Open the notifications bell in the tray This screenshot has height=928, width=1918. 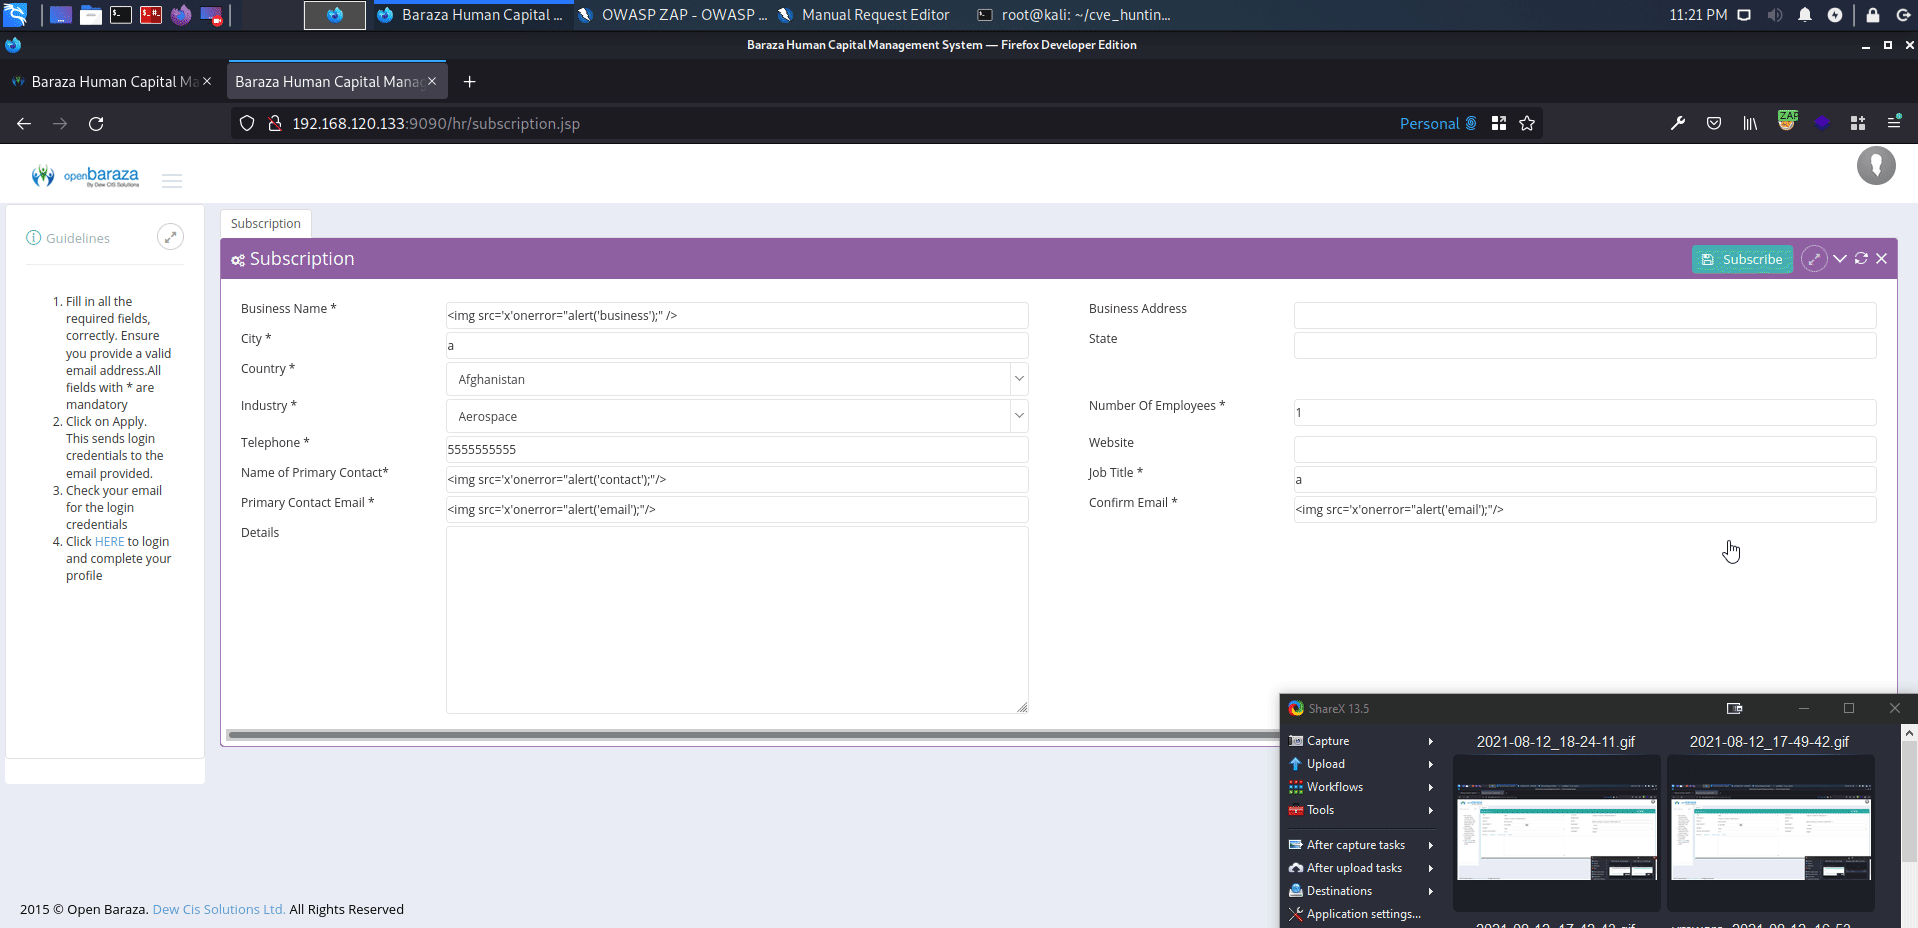pos(1805,15)
